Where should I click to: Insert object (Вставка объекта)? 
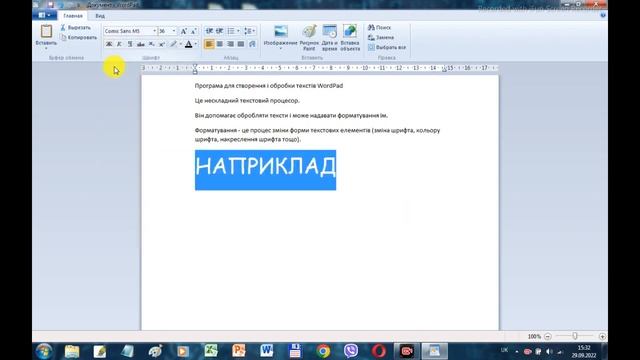(350, 38)
